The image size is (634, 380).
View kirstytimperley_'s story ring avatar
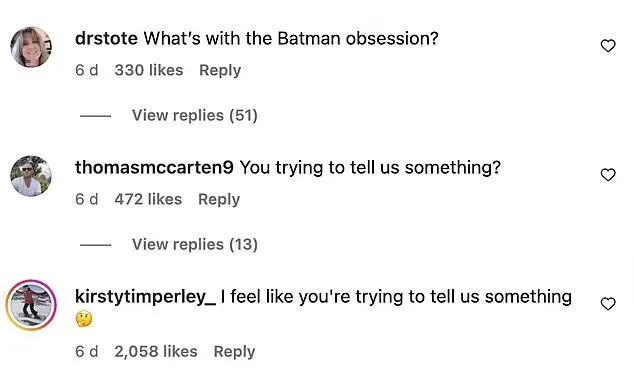point(31,305)
